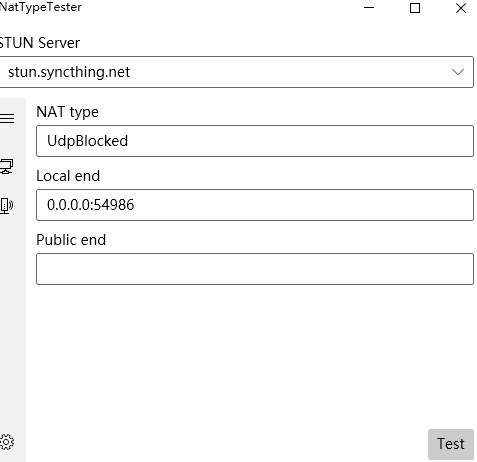Click the stun.syncthing.net server field
The image size is (477, 462).
point(236,72)
